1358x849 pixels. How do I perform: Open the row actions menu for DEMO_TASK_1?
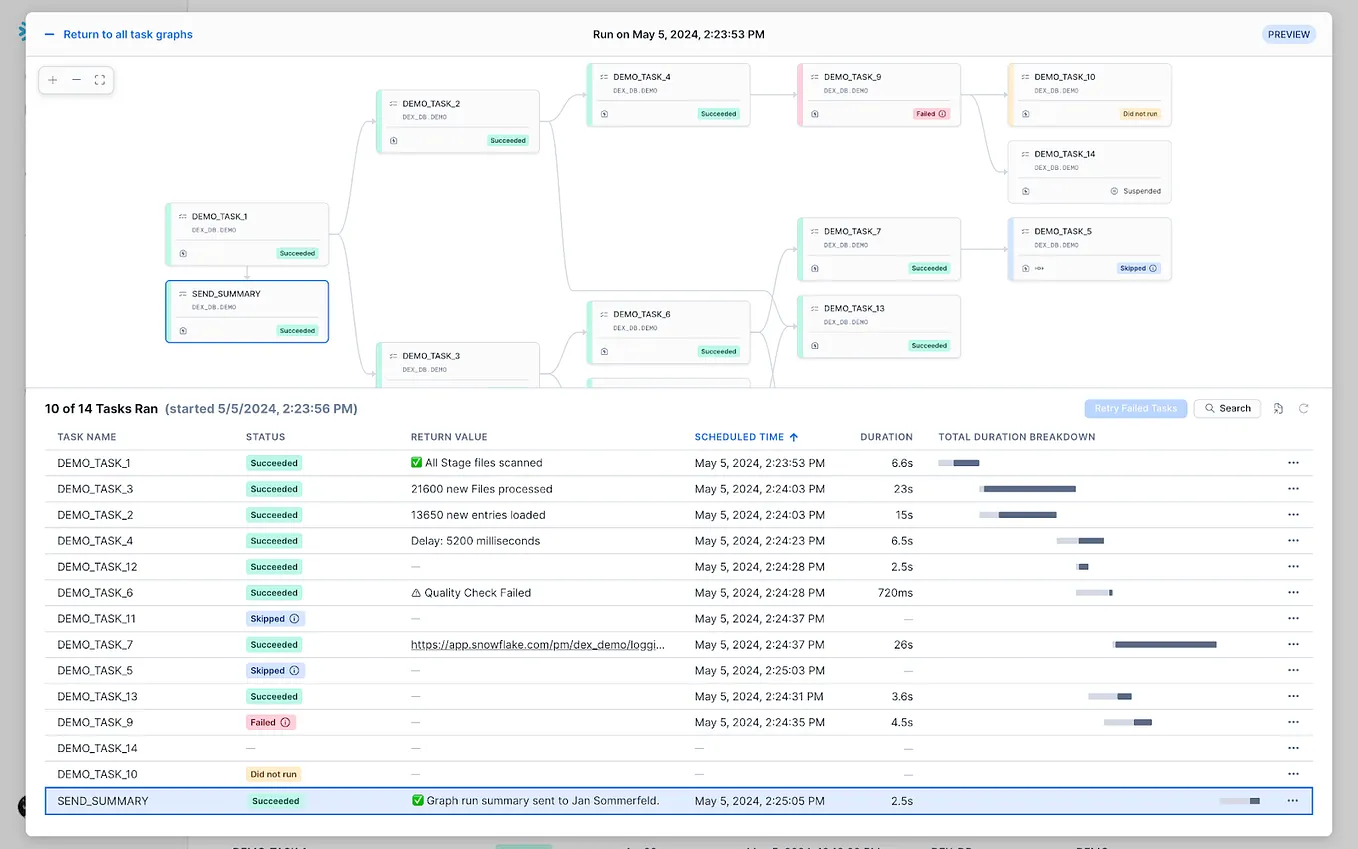pos(1294,463)
